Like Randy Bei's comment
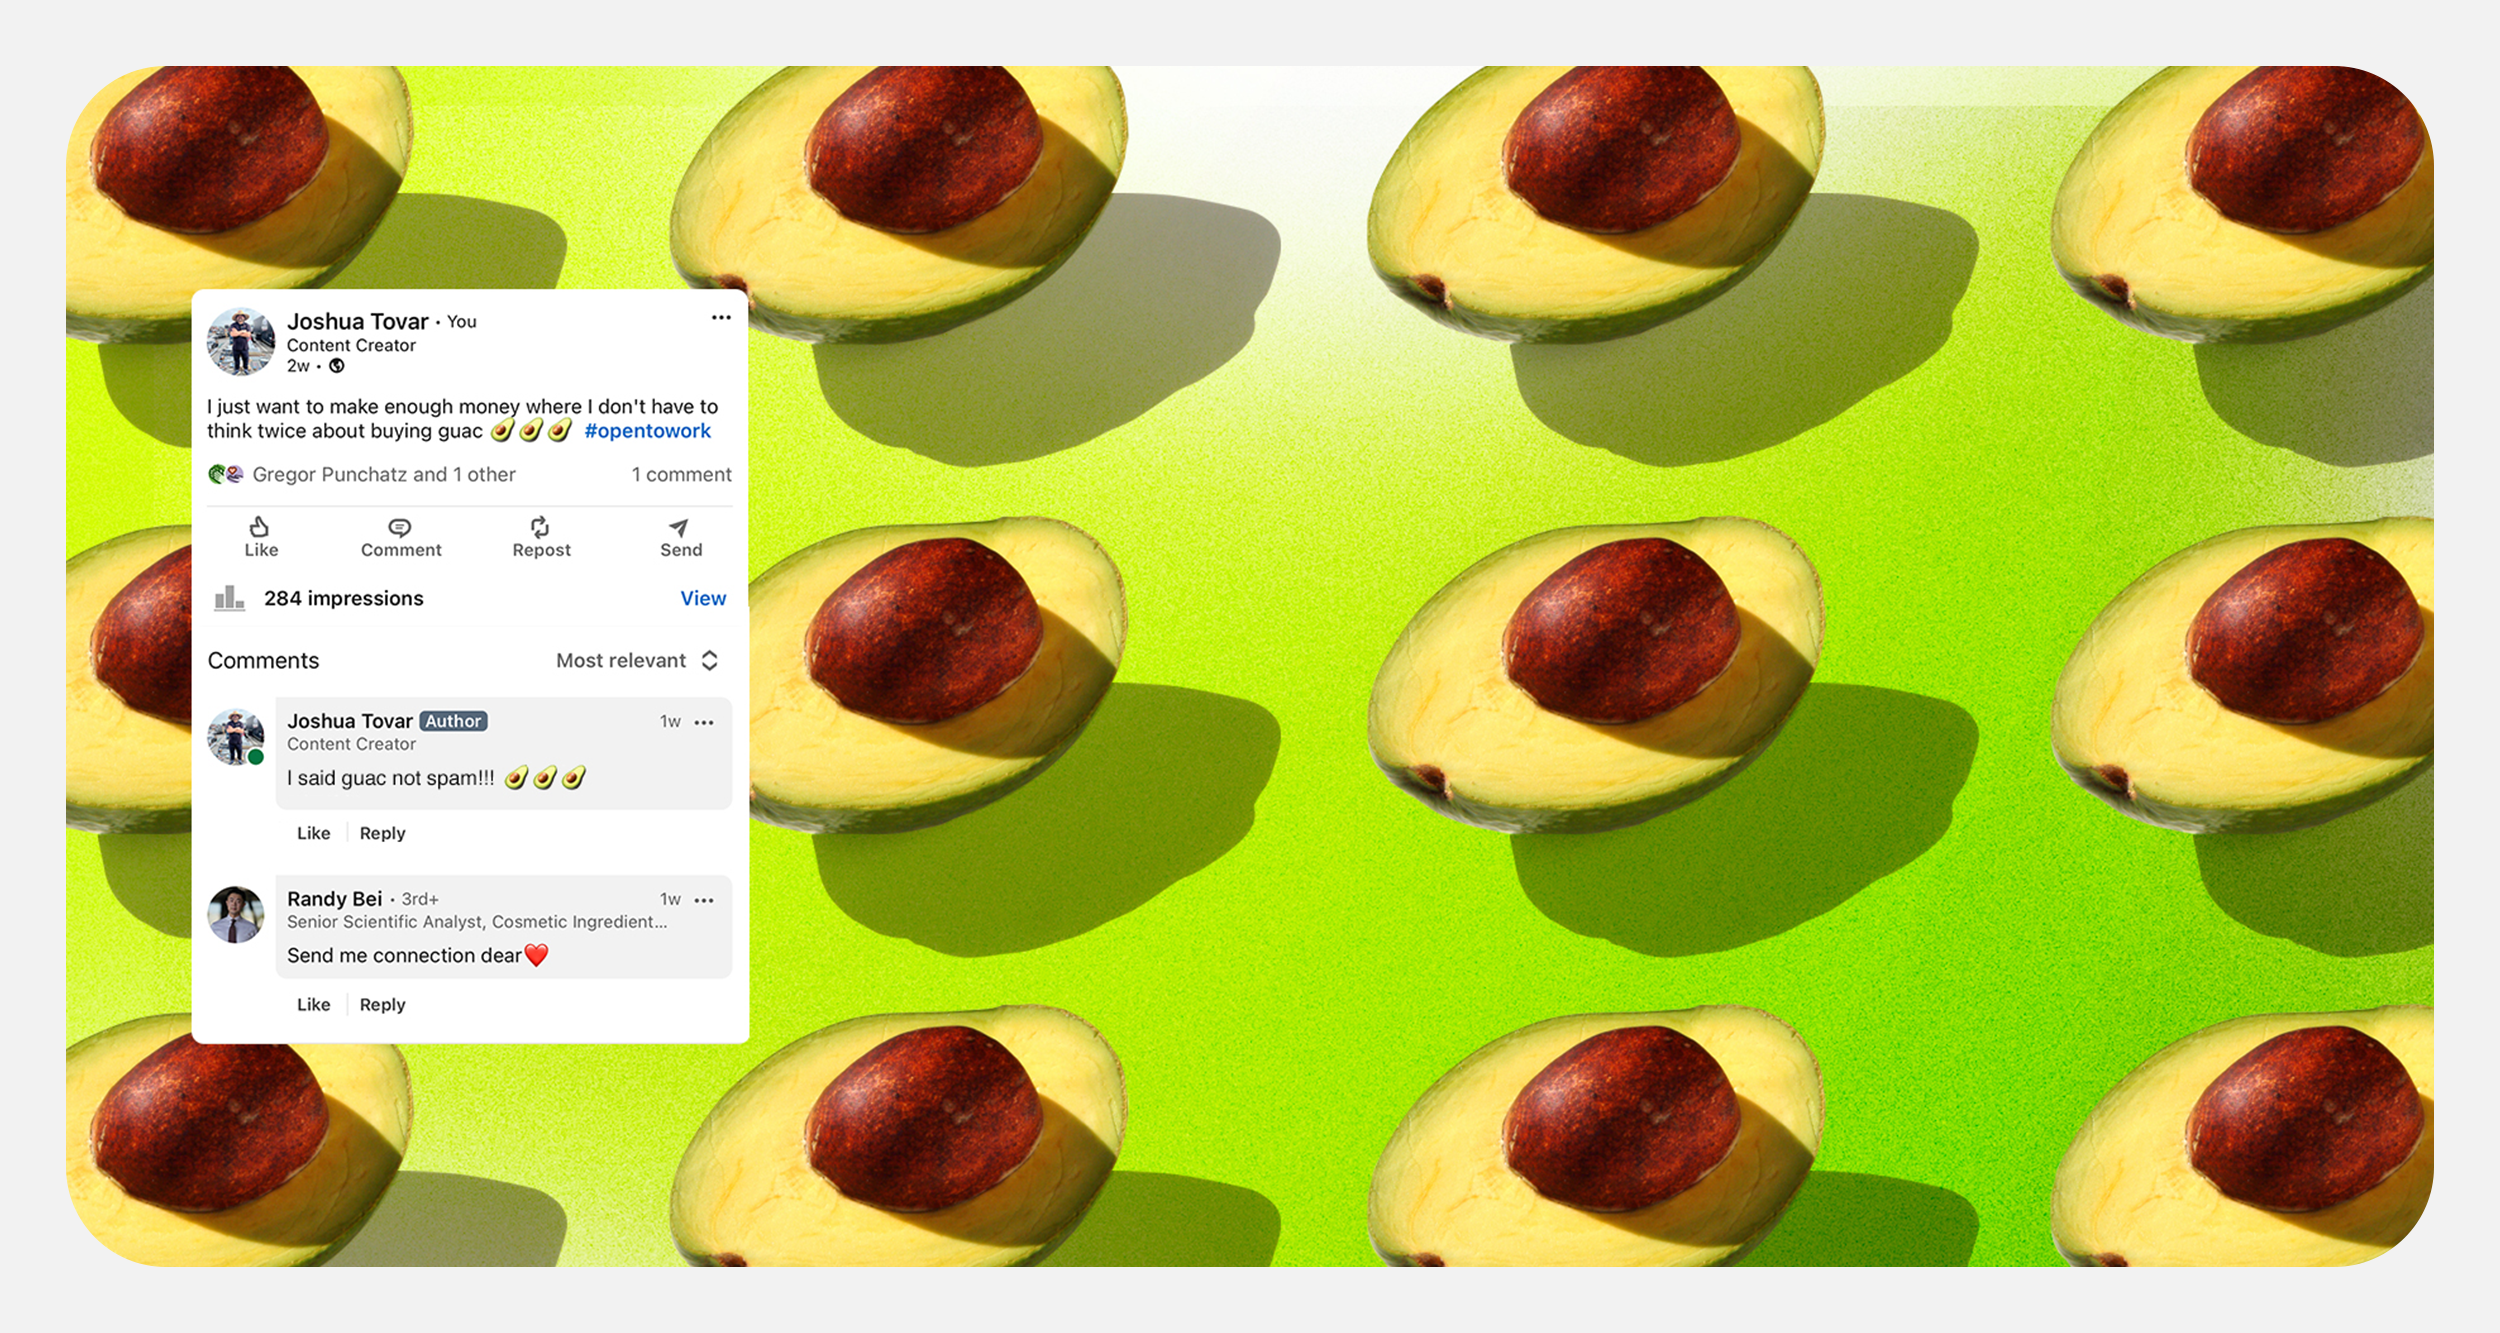 [x=313, y=1004]
